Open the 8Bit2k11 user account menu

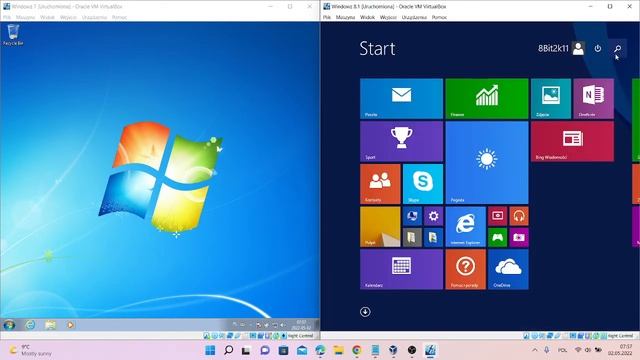(561, 48)
